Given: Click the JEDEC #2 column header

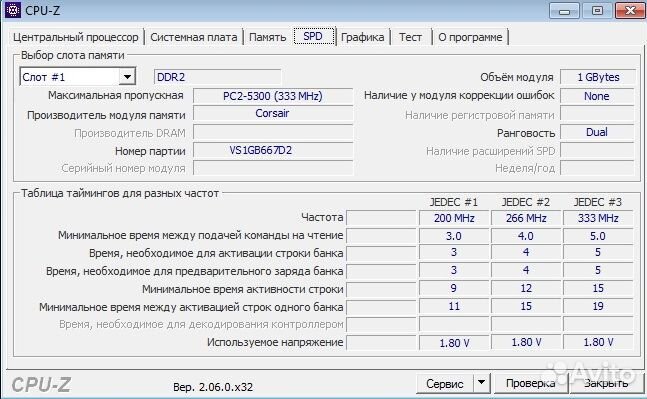Looking at the screenshot, I should pos(526,202).
